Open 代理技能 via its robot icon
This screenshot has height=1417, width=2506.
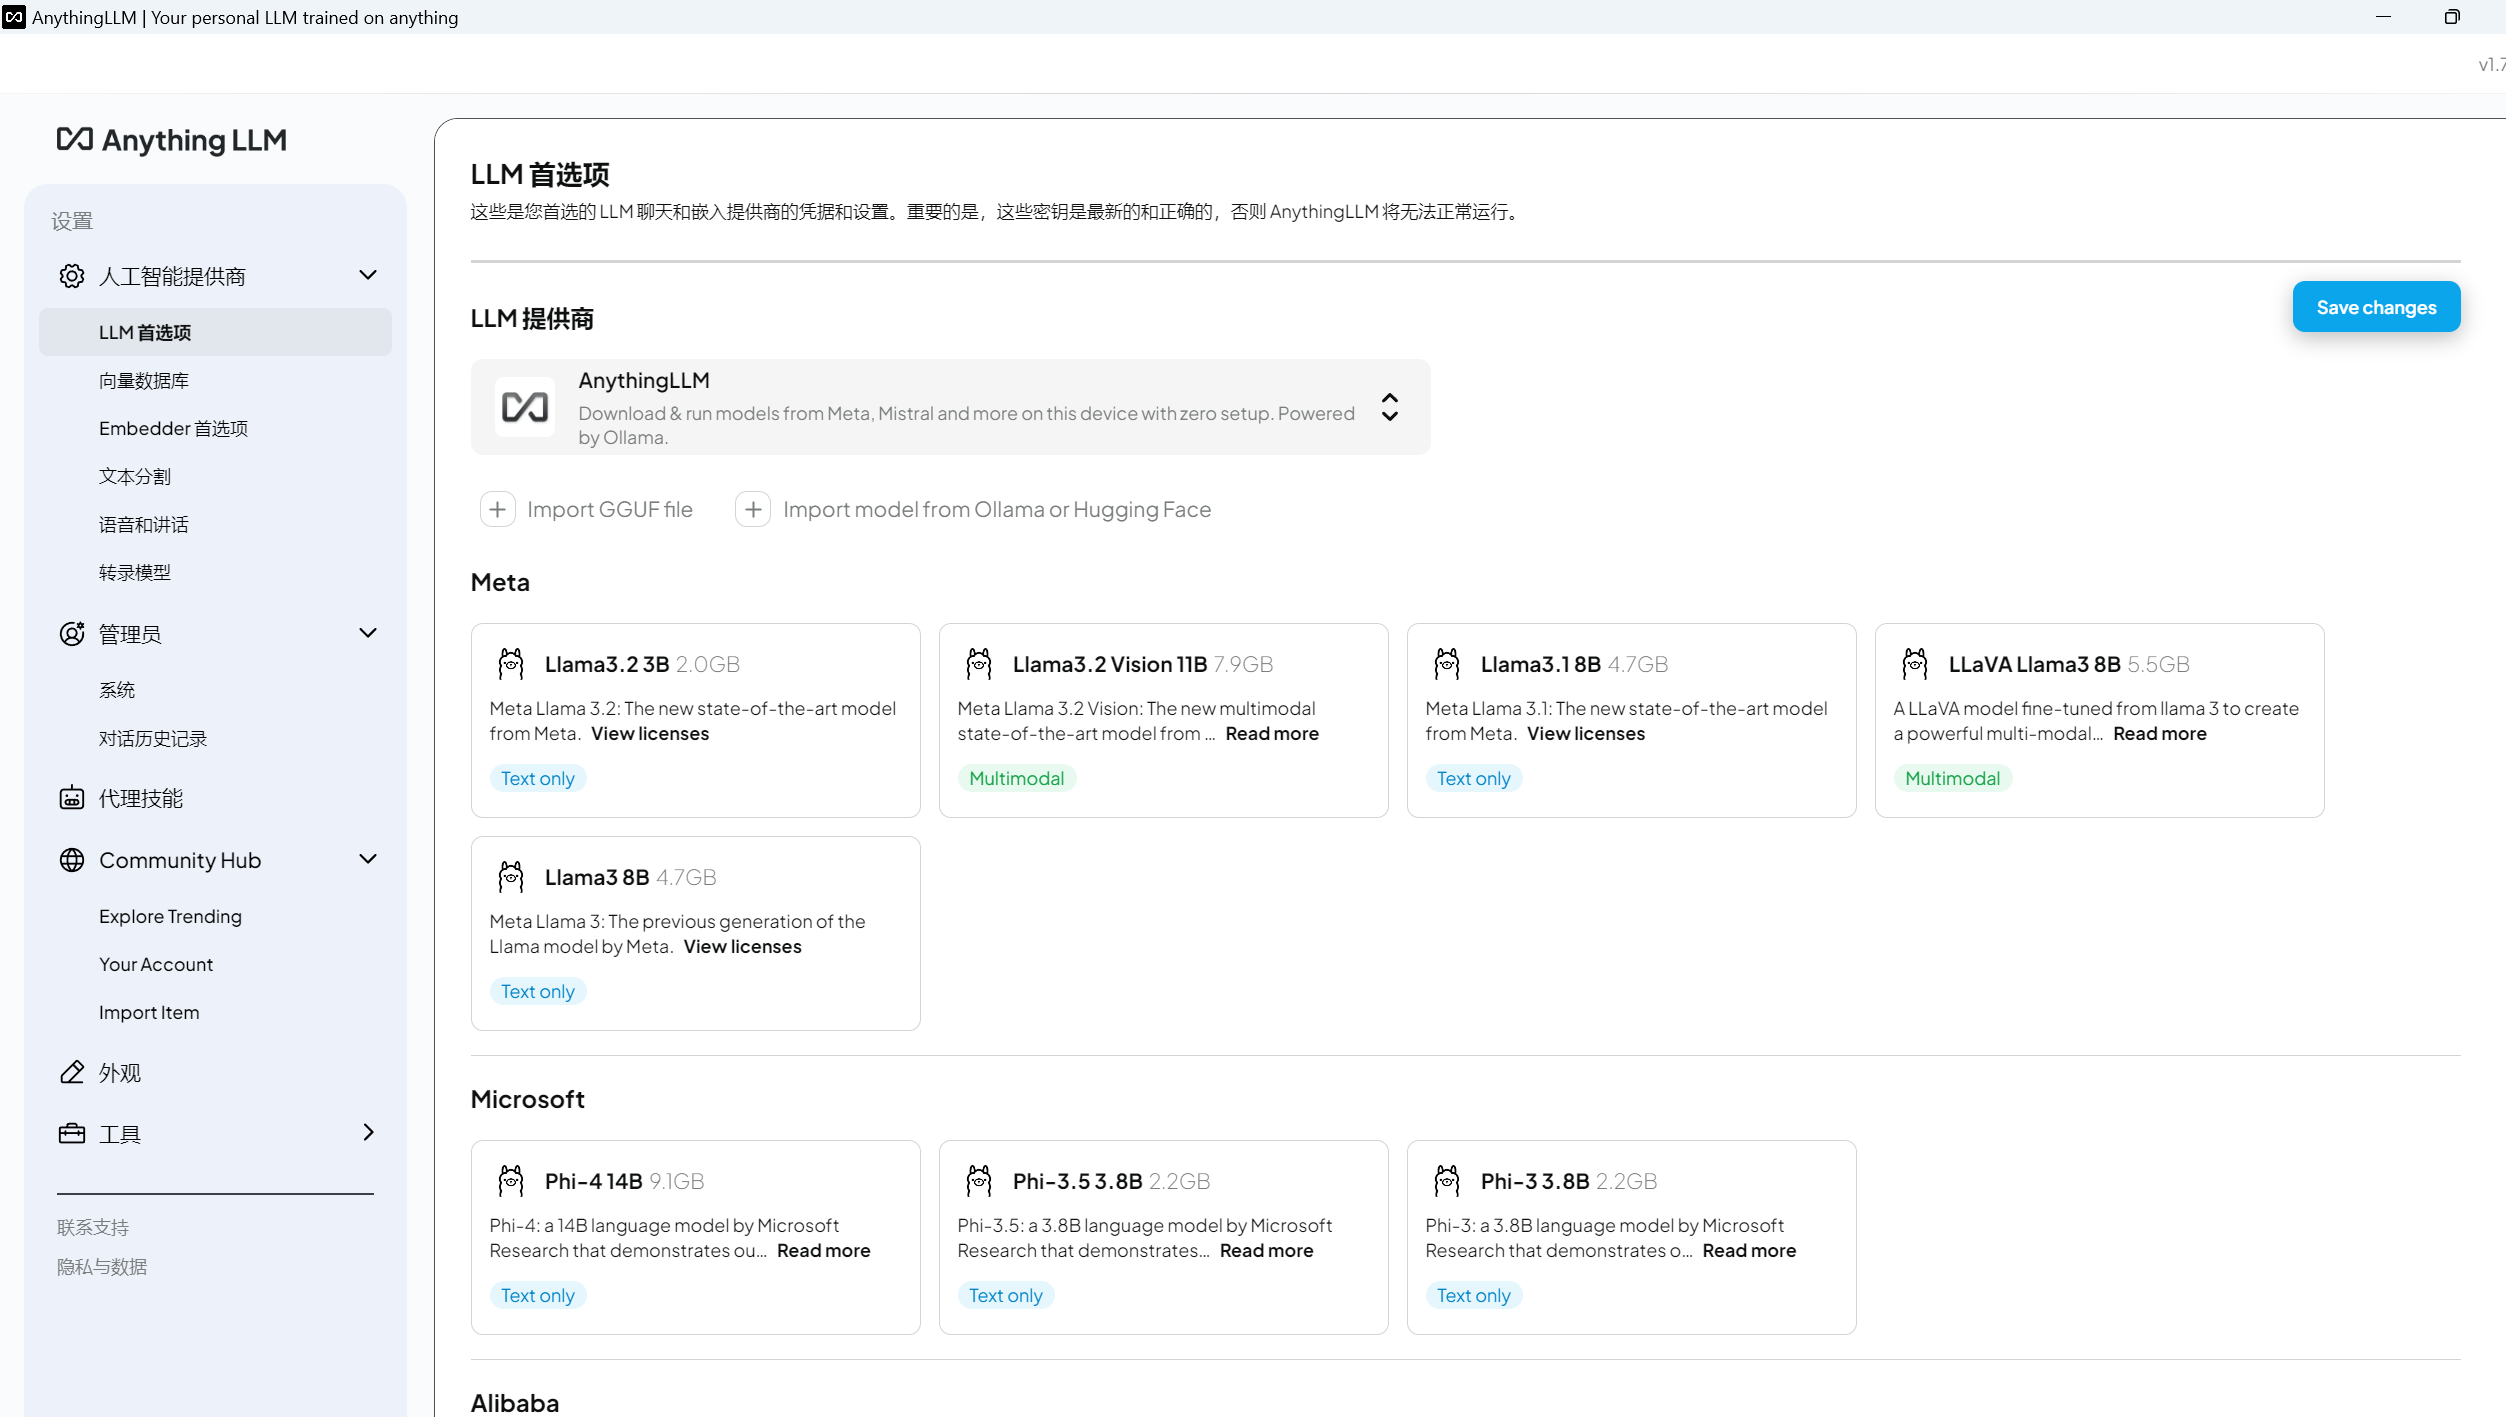72,798
